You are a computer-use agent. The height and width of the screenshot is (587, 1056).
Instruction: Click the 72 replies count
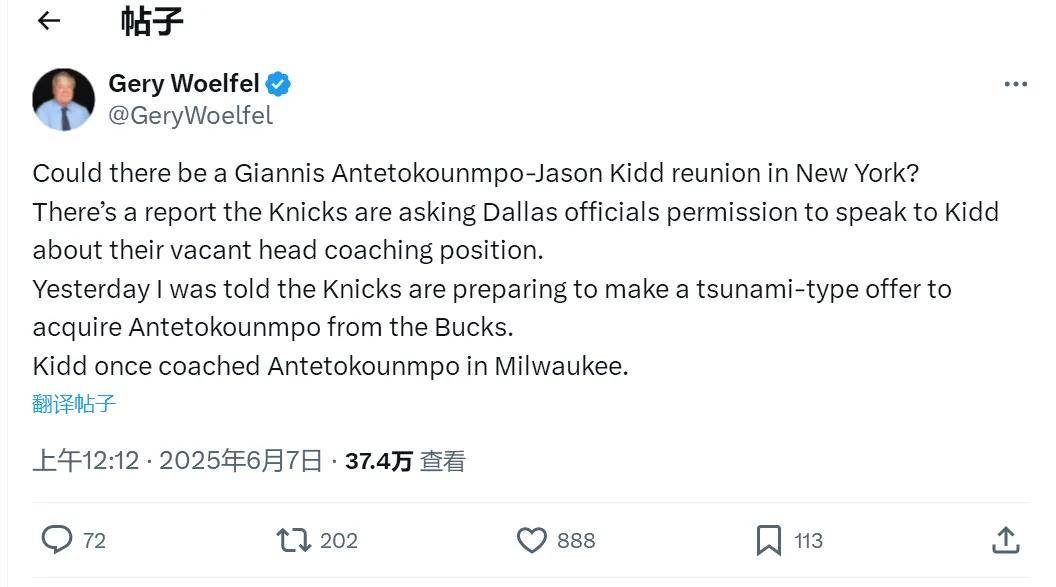coord(94,541)
